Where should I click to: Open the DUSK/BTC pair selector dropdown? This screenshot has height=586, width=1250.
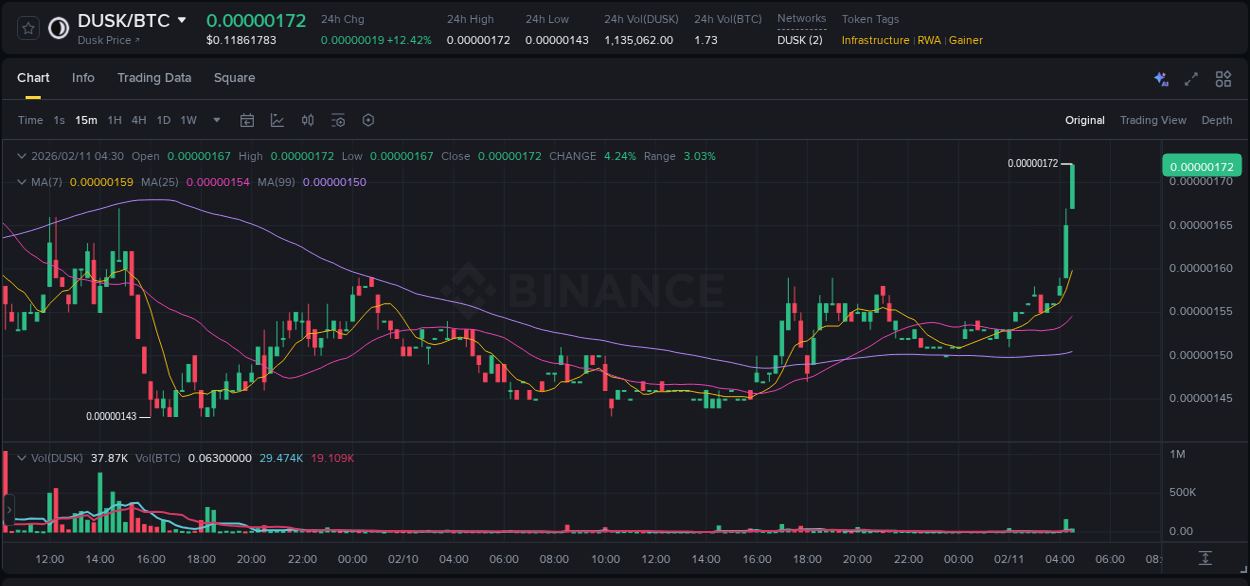click(181, 20)
